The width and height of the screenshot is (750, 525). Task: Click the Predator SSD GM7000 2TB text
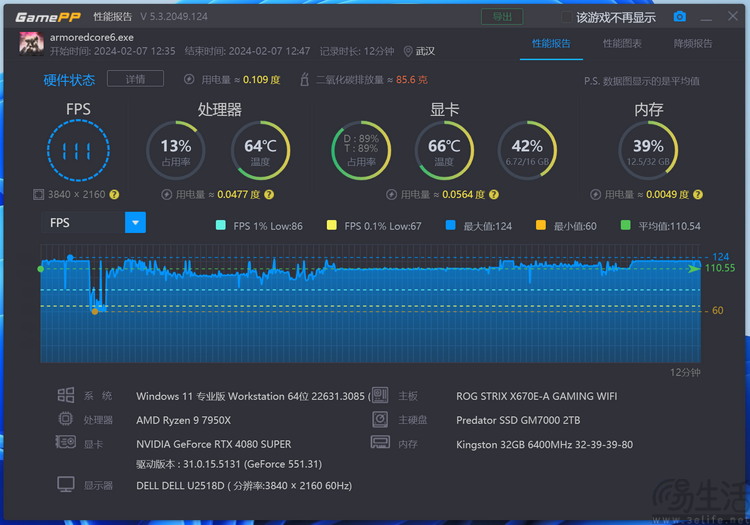coord(518,420)
